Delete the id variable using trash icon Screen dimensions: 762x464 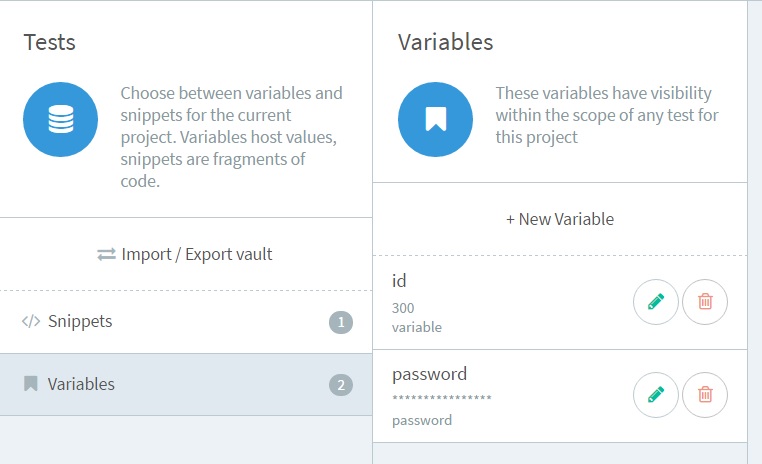(705, 302)
